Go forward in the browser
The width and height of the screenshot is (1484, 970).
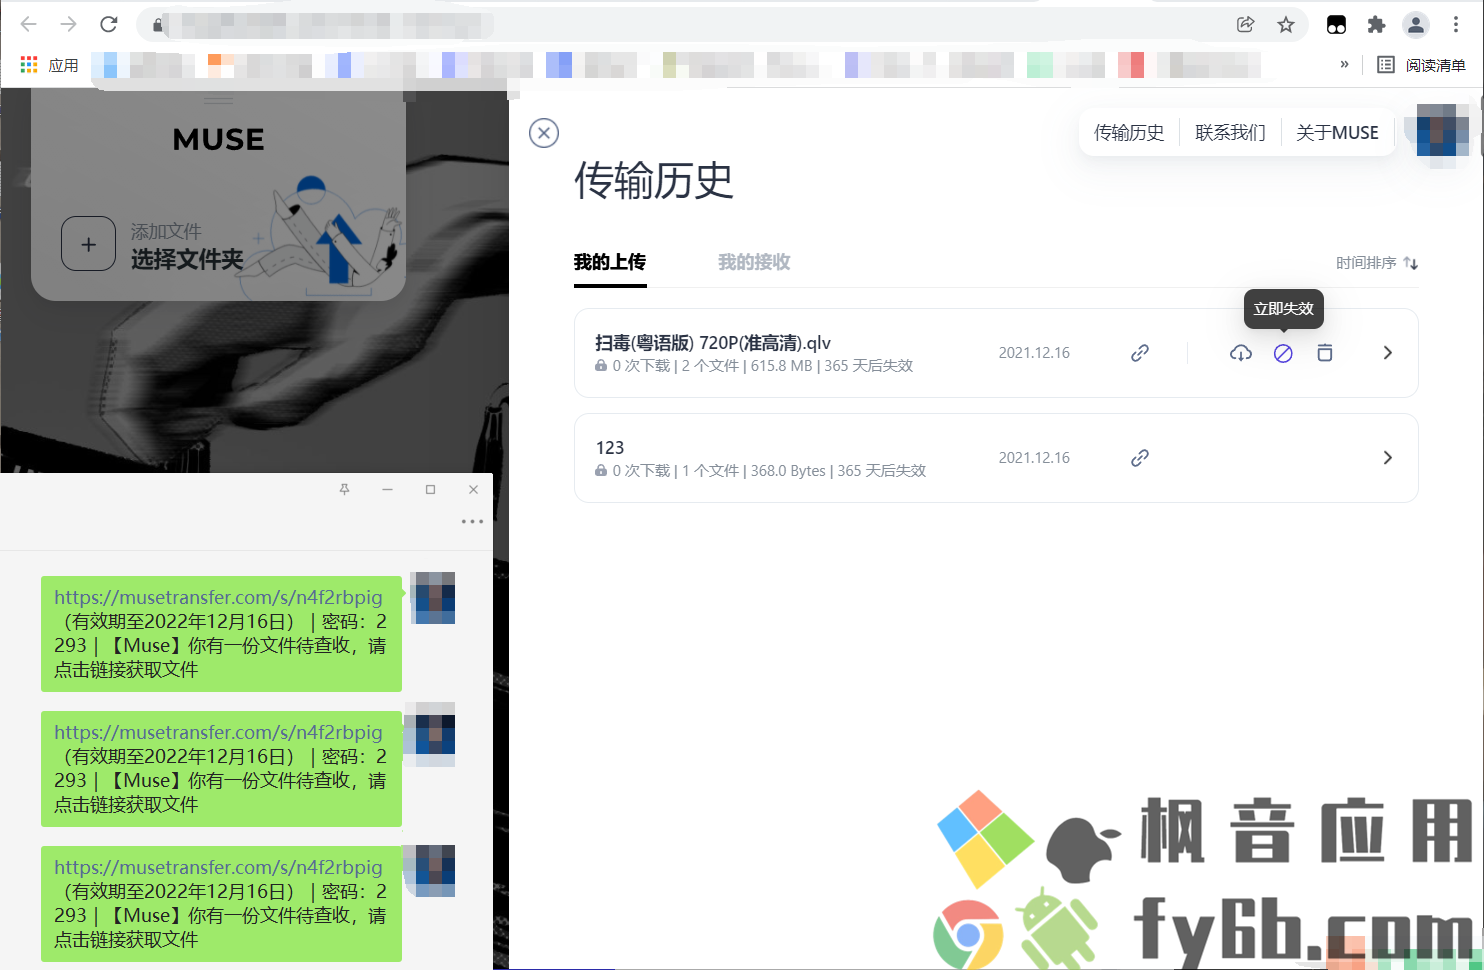pyautogui.click(x=69, y=24)
